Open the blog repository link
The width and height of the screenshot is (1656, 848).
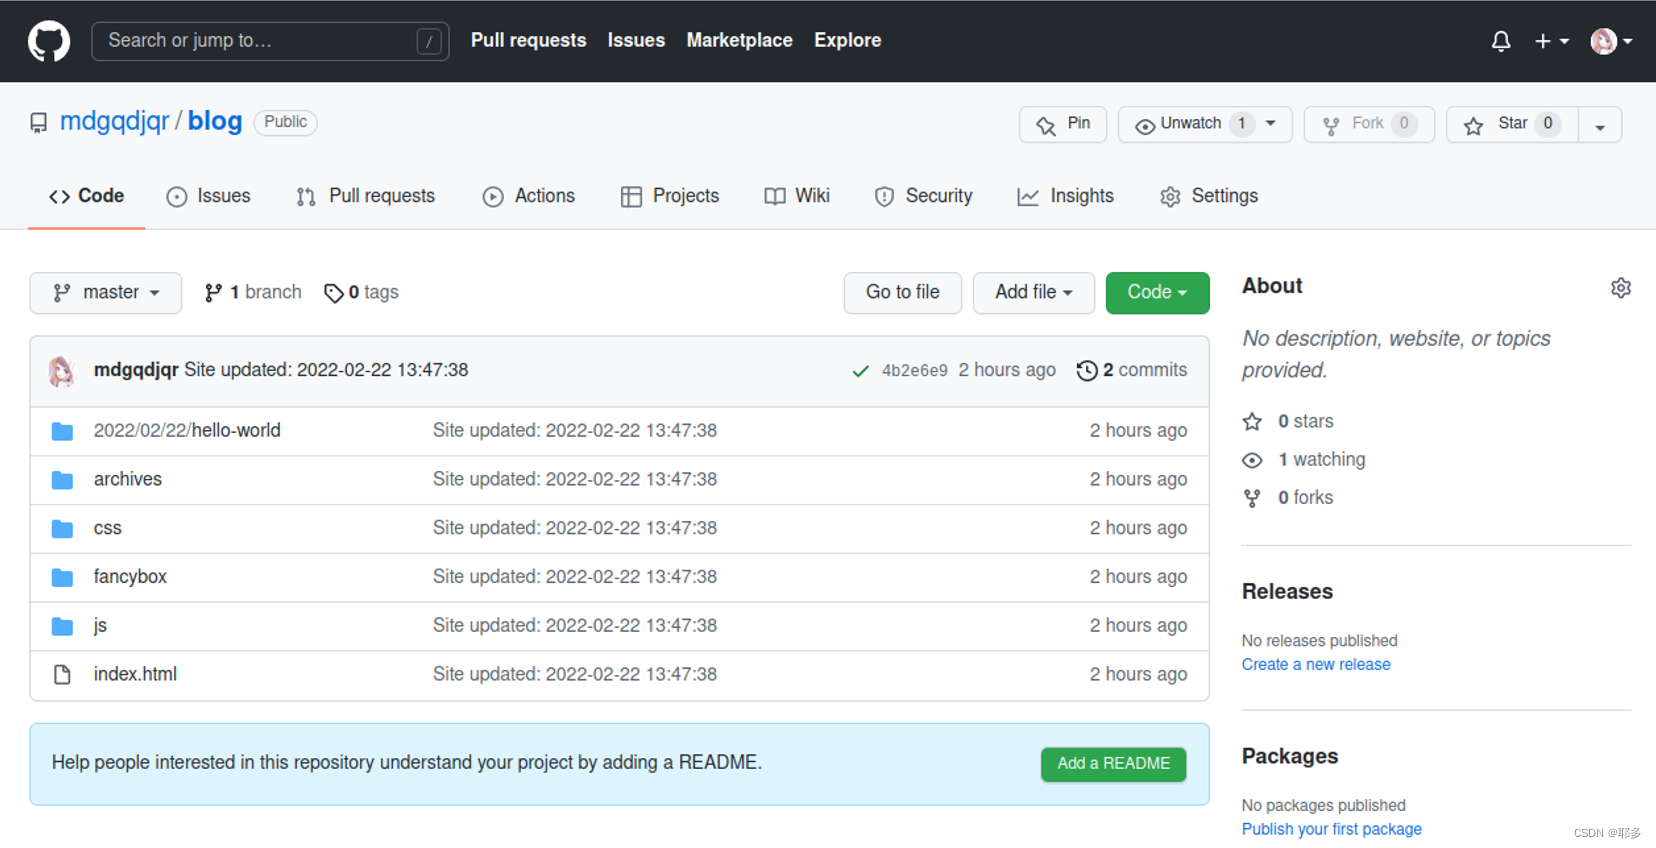(215, 121)
